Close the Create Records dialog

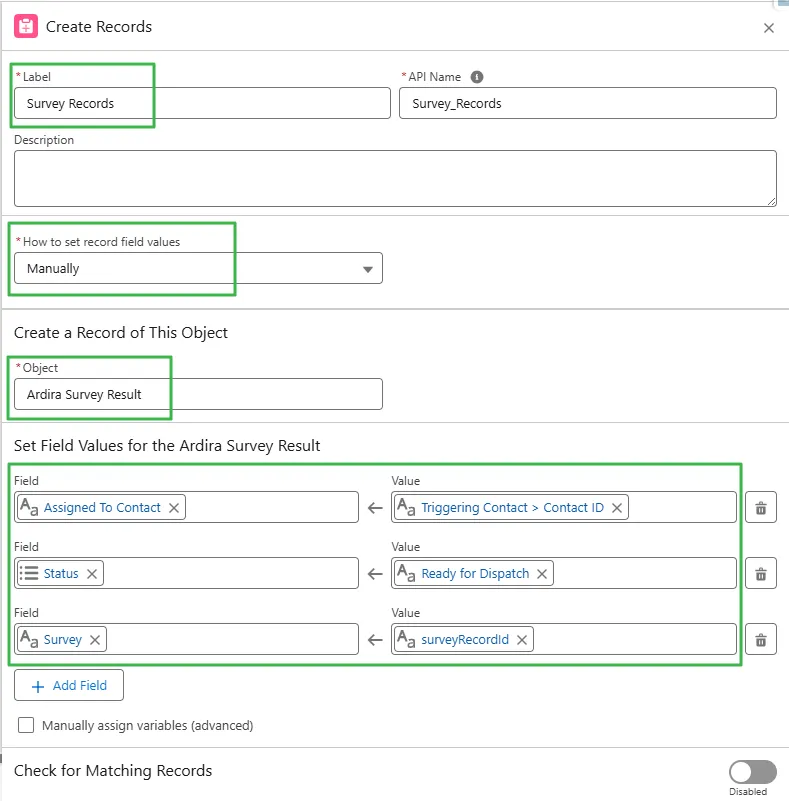click(x=769, y=28)
